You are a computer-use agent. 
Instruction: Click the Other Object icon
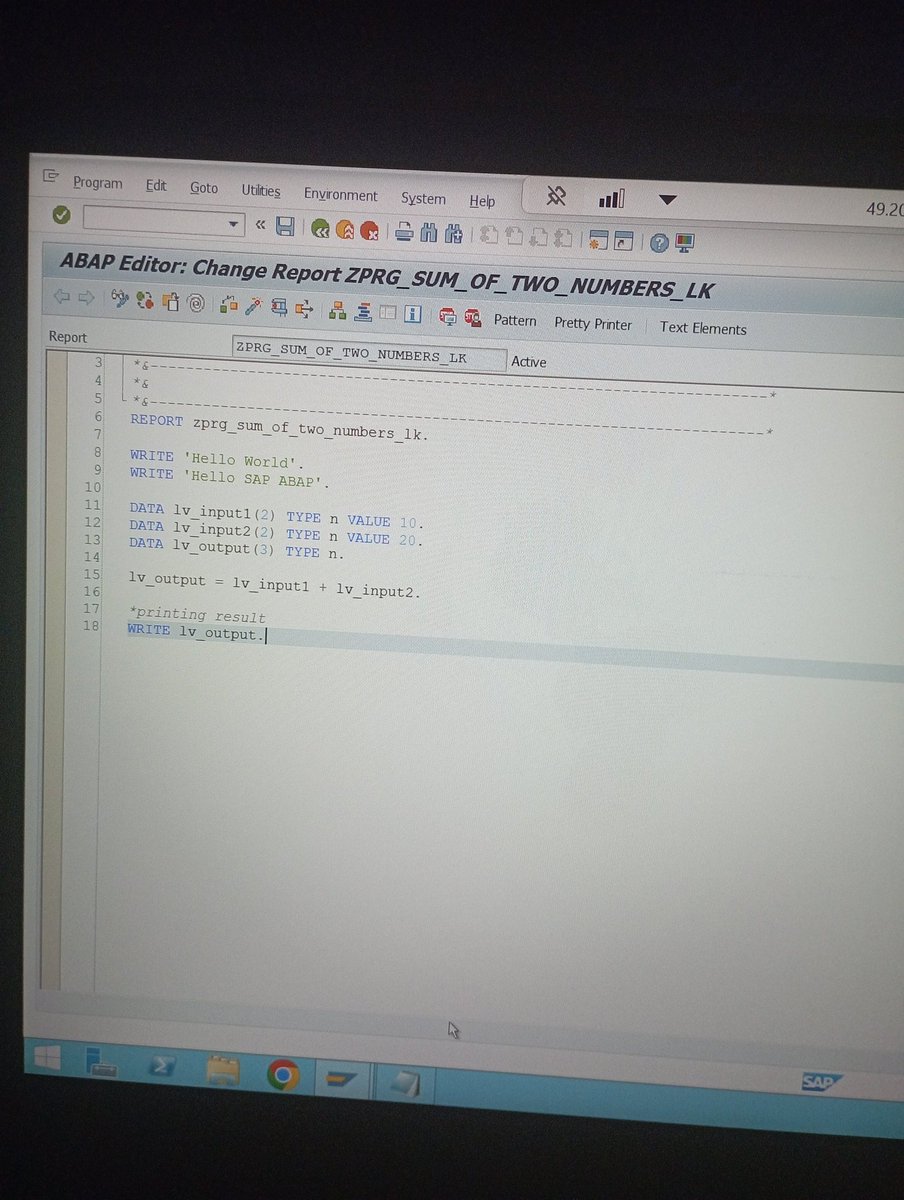(170, 300)
